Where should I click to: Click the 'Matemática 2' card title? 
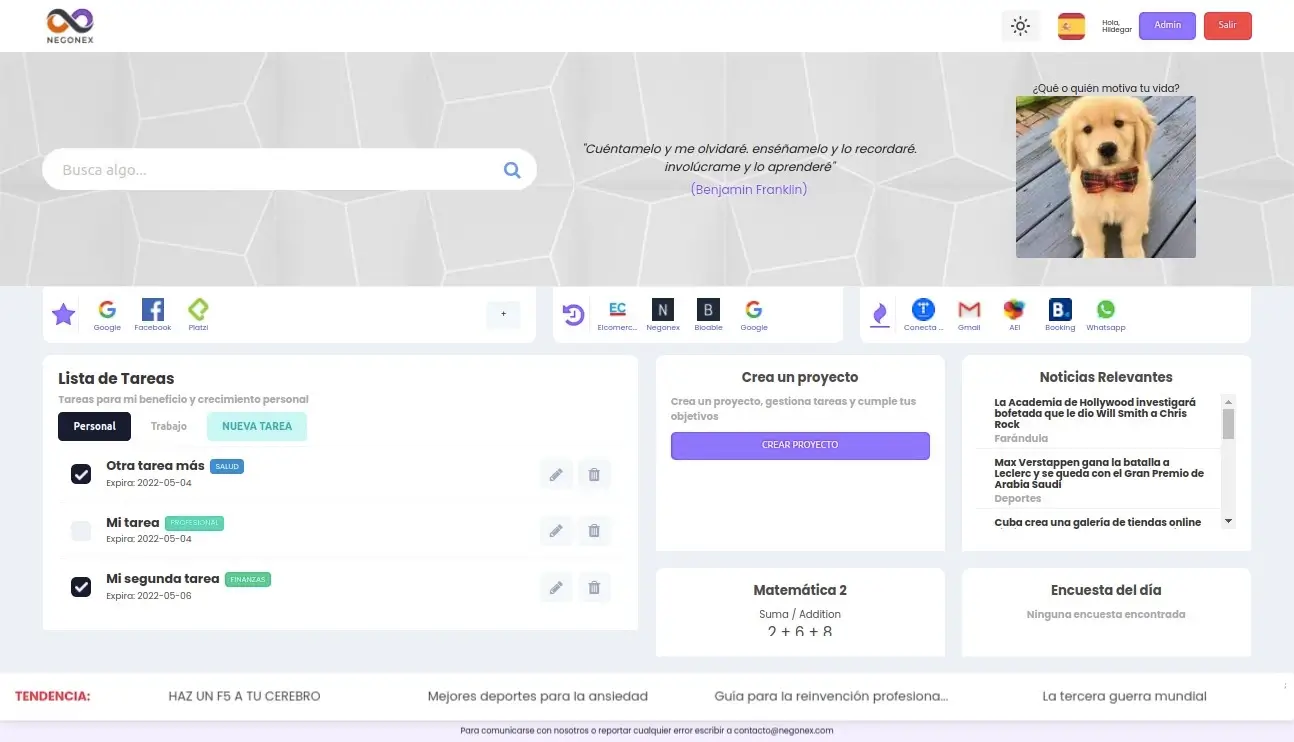click(800, 590)
